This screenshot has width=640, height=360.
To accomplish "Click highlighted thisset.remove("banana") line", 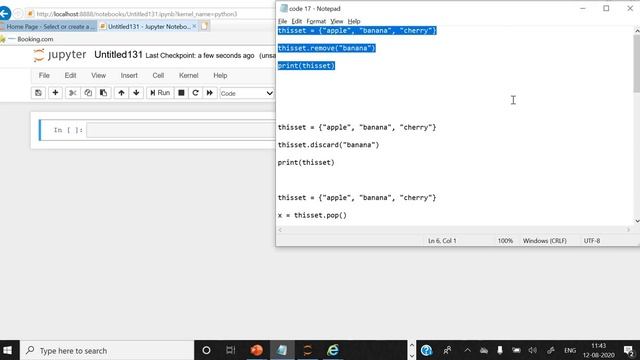I will click(327, 48).
